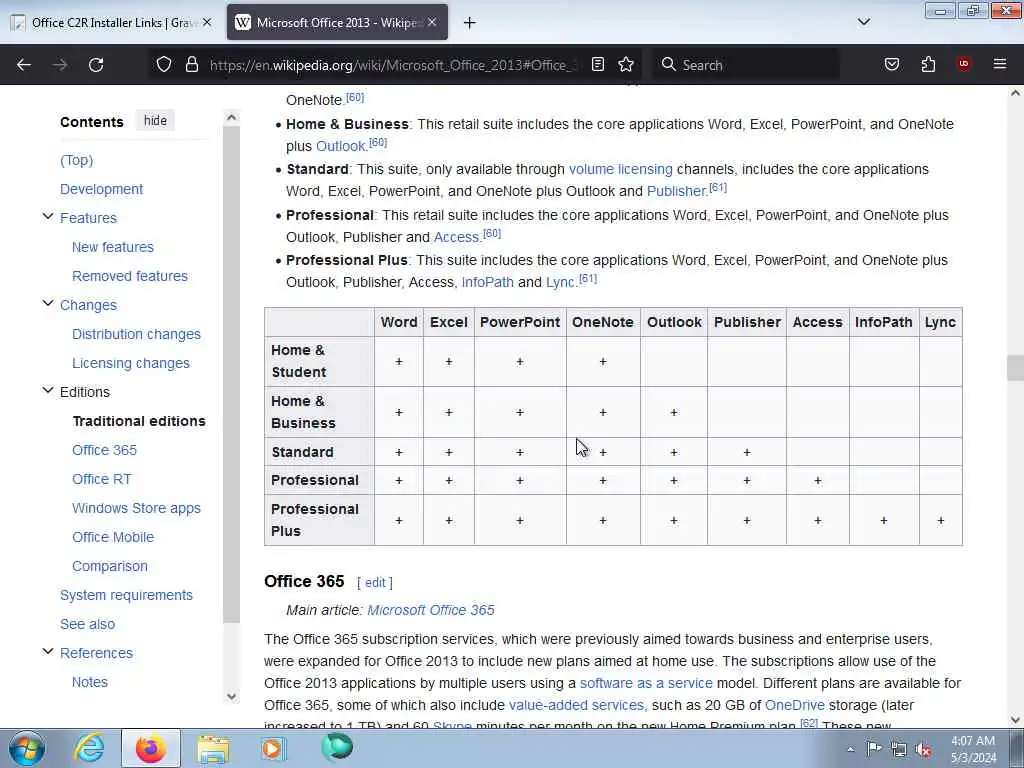Open Windows Media Player from taskbar
The height and width of the screenshot is (768, 1024).
click(x=273, y=748)
